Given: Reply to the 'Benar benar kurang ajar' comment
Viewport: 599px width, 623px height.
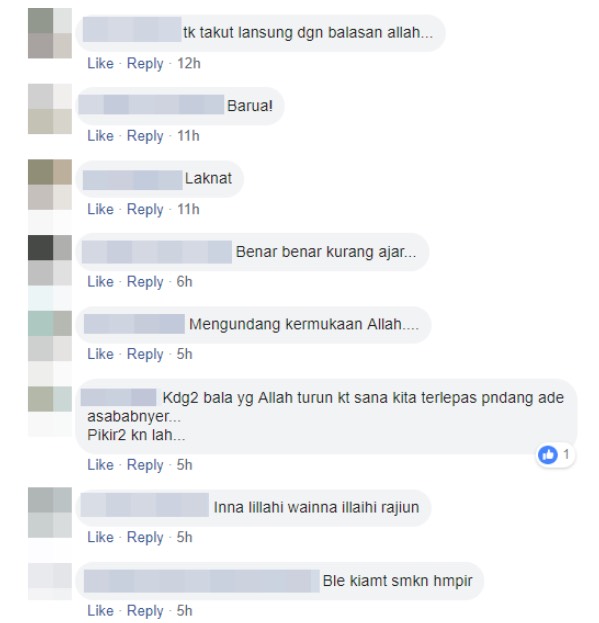Looking at the screenshot, I should coord(145,282).
